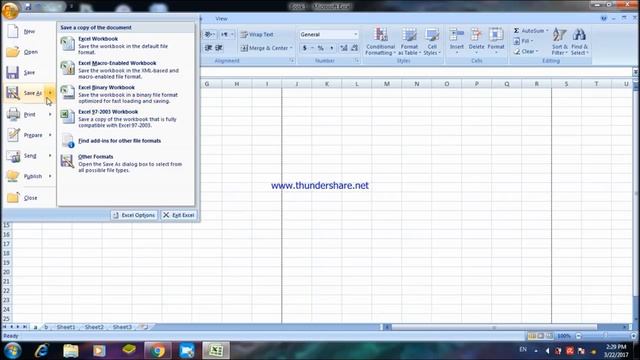Open Format cells menu in ribbon

click(x=496, y=41)
